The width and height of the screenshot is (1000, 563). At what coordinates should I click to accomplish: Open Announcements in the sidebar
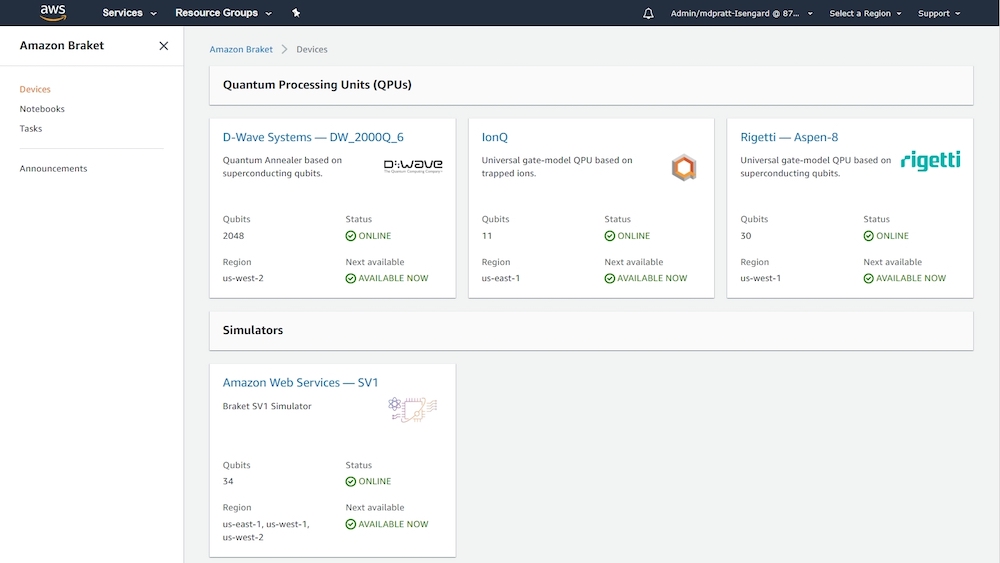(x=54, y=169)
